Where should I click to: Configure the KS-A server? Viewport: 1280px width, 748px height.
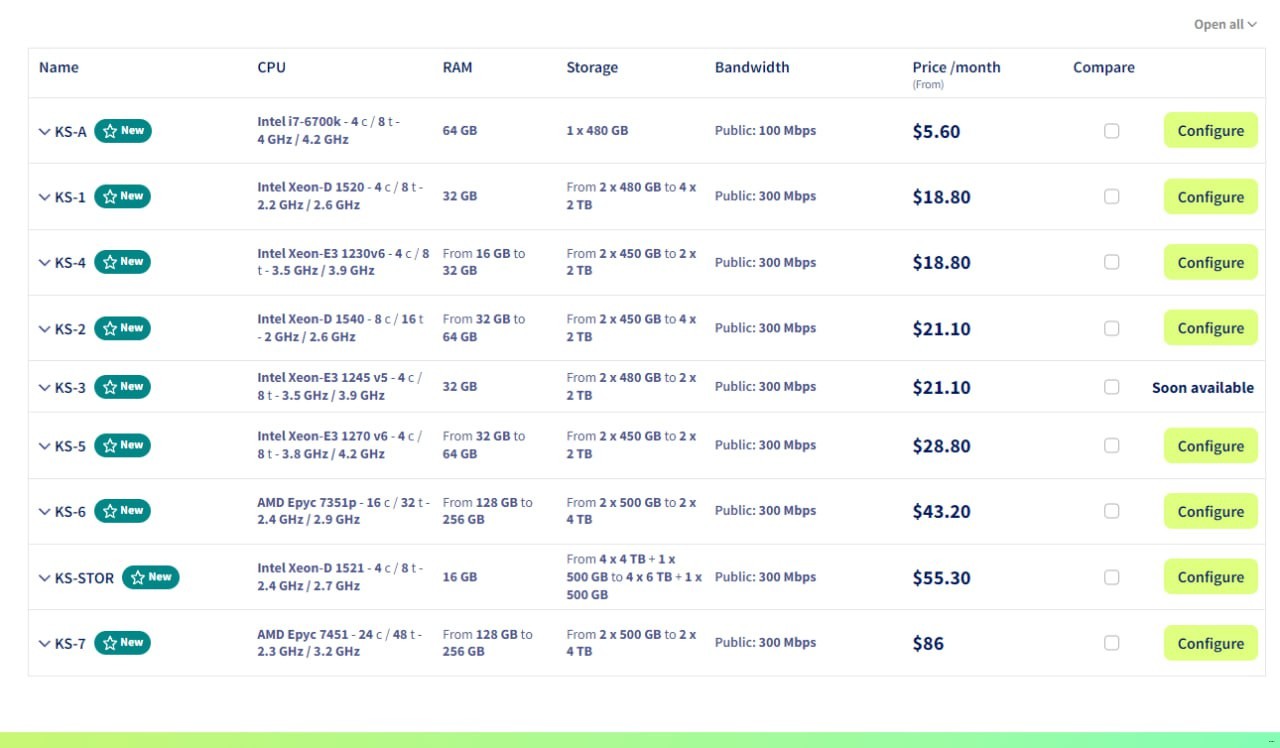click(1210, 131)
